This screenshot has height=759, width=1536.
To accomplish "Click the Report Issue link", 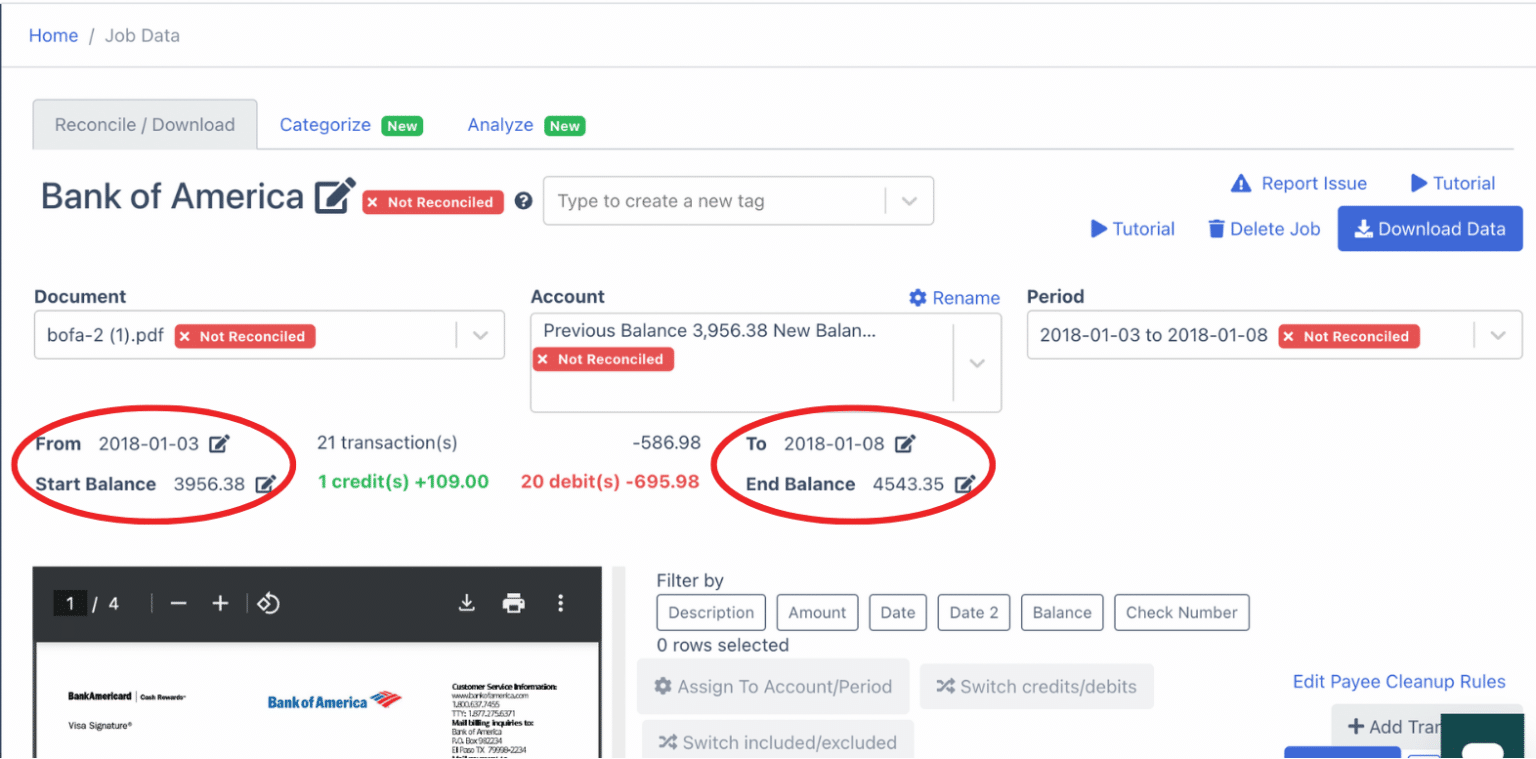I will click(x=1298, y=183).
